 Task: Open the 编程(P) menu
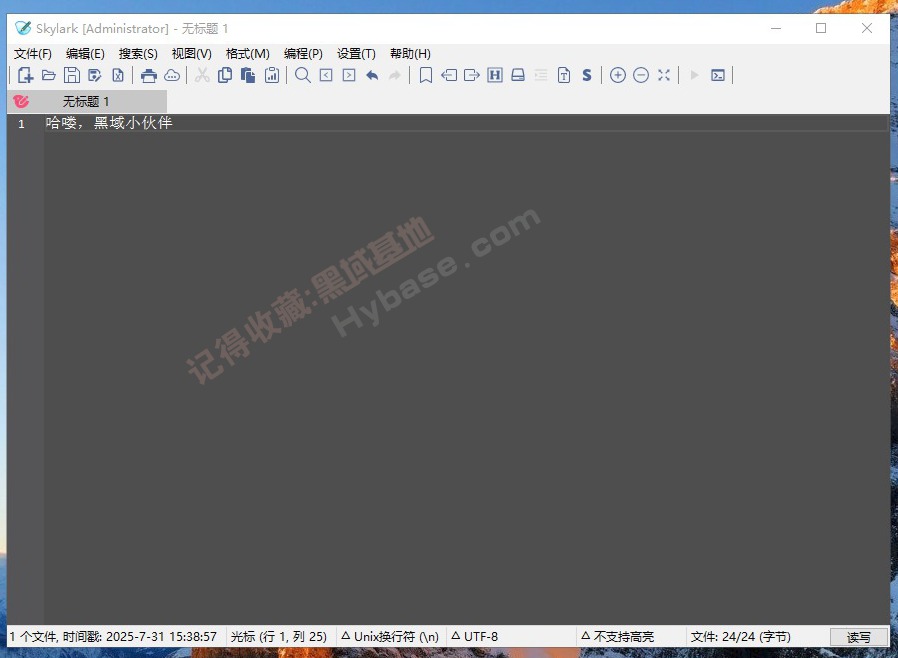pyautogui.click(x=303, y=54)
